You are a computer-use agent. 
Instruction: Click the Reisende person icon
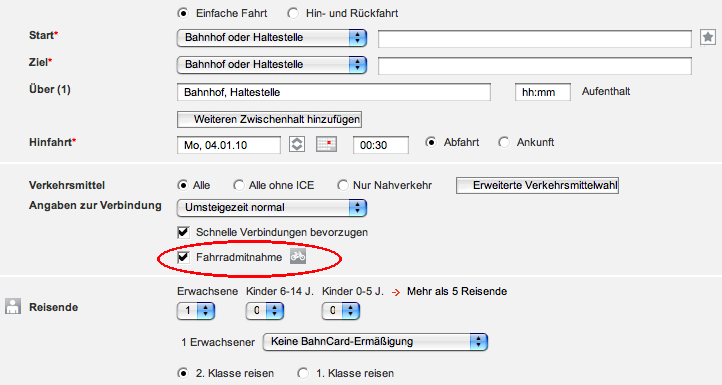(x=13, y=306)
